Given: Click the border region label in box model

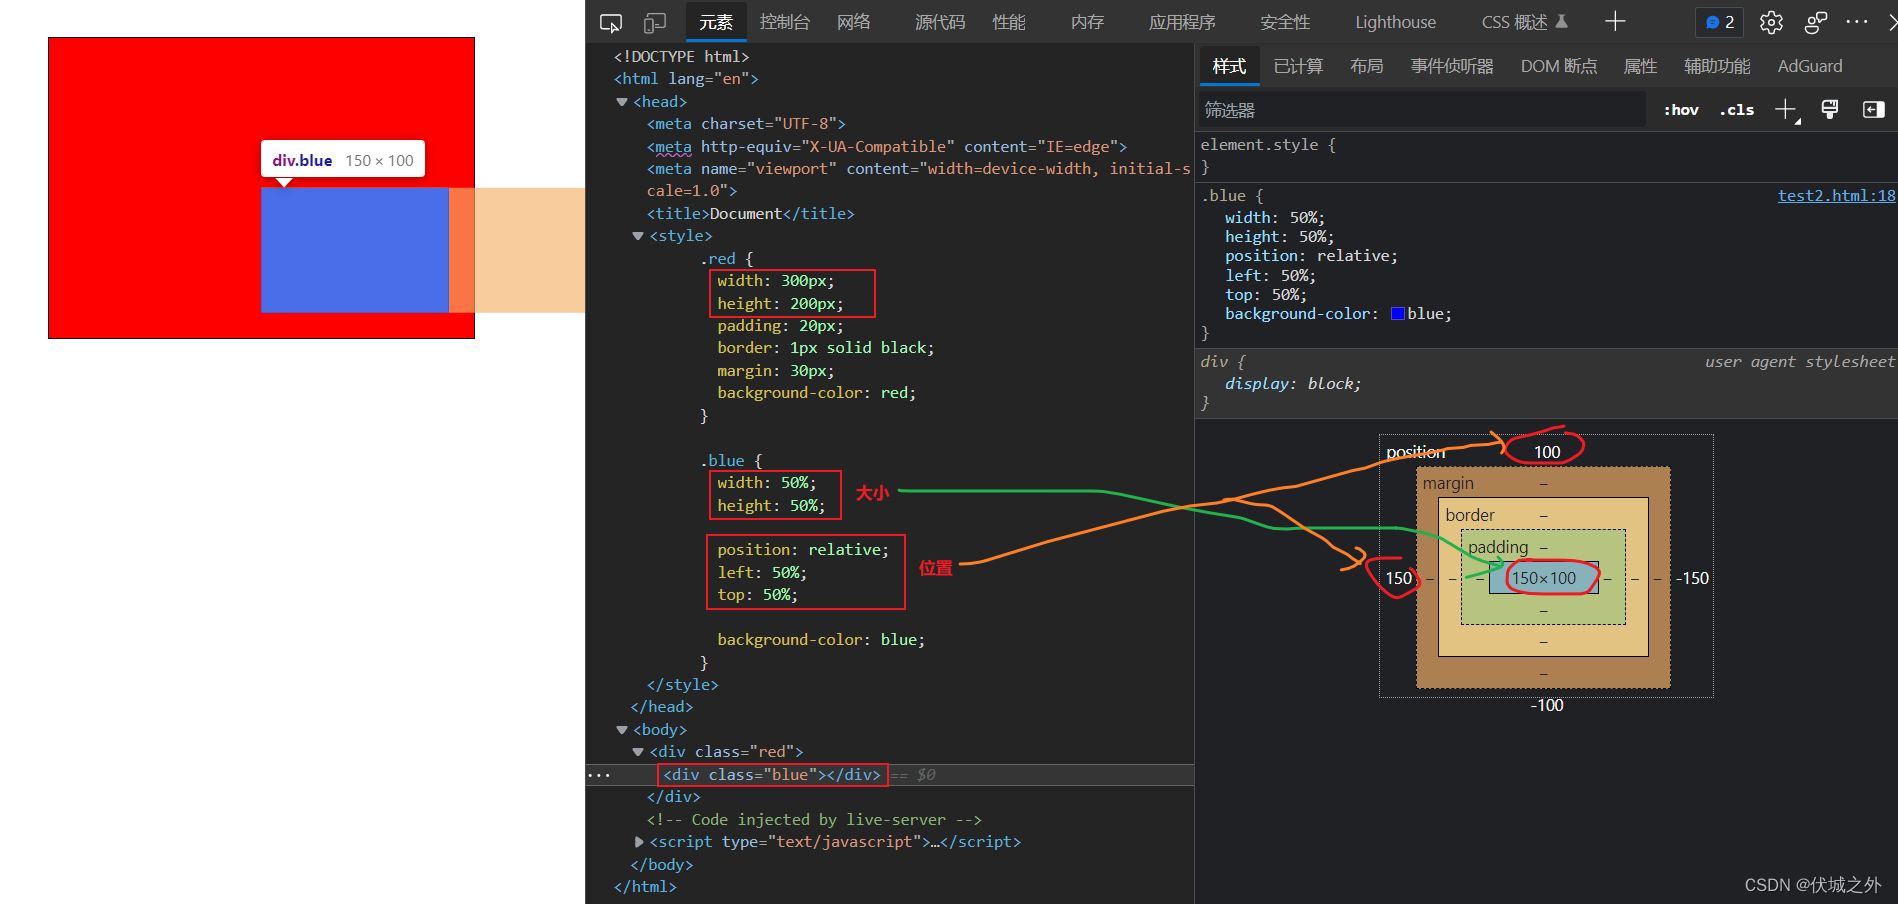Looking at the screenshot, I should (x=1470, y=516).
